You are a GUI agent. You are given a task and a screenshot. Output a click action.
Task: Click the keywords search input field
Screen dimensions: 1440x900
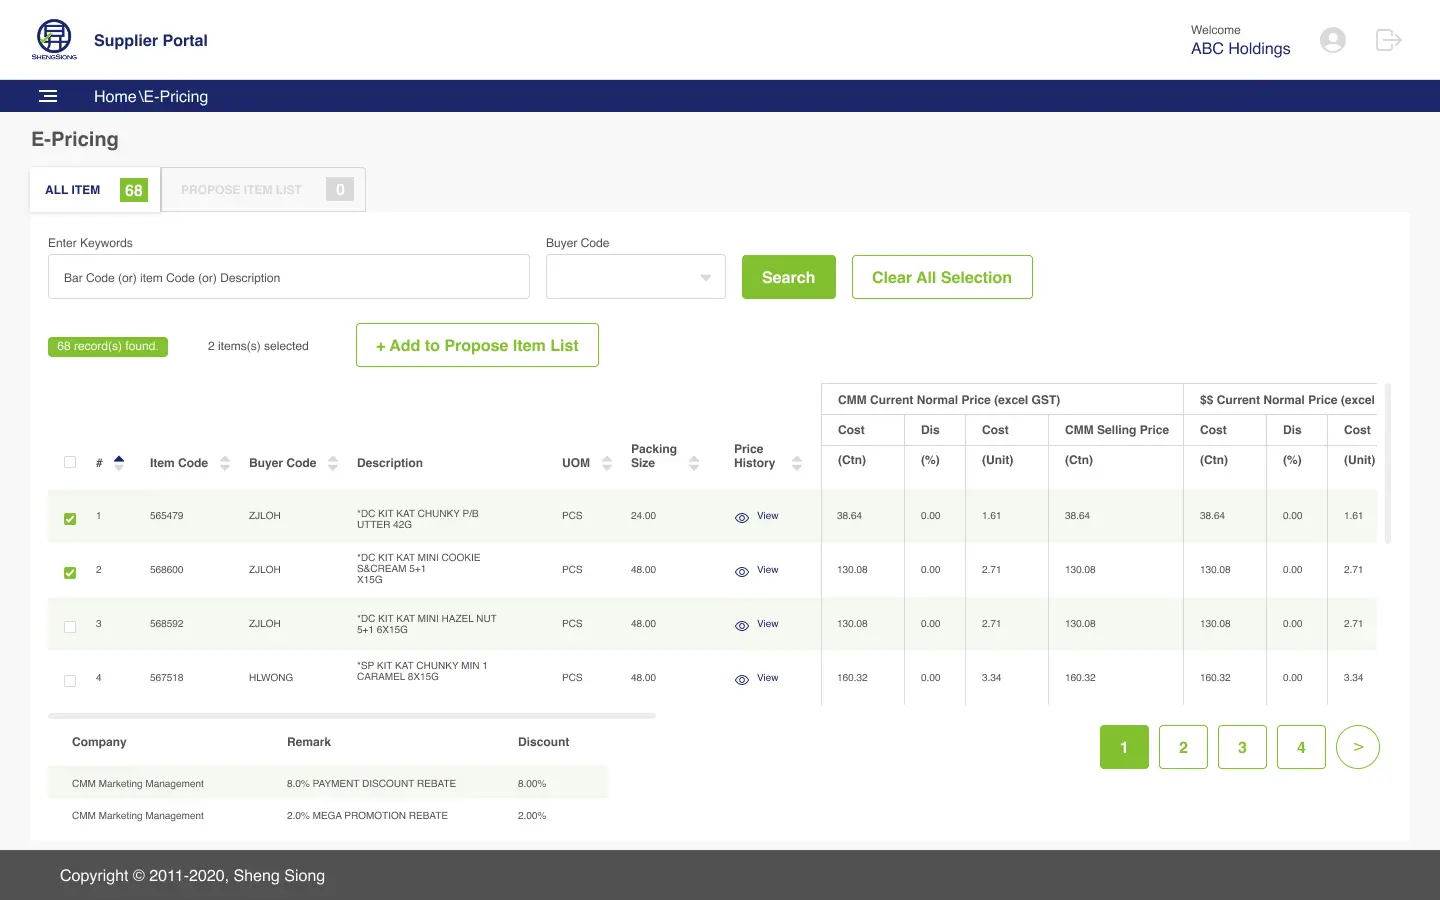click(288, 276)
